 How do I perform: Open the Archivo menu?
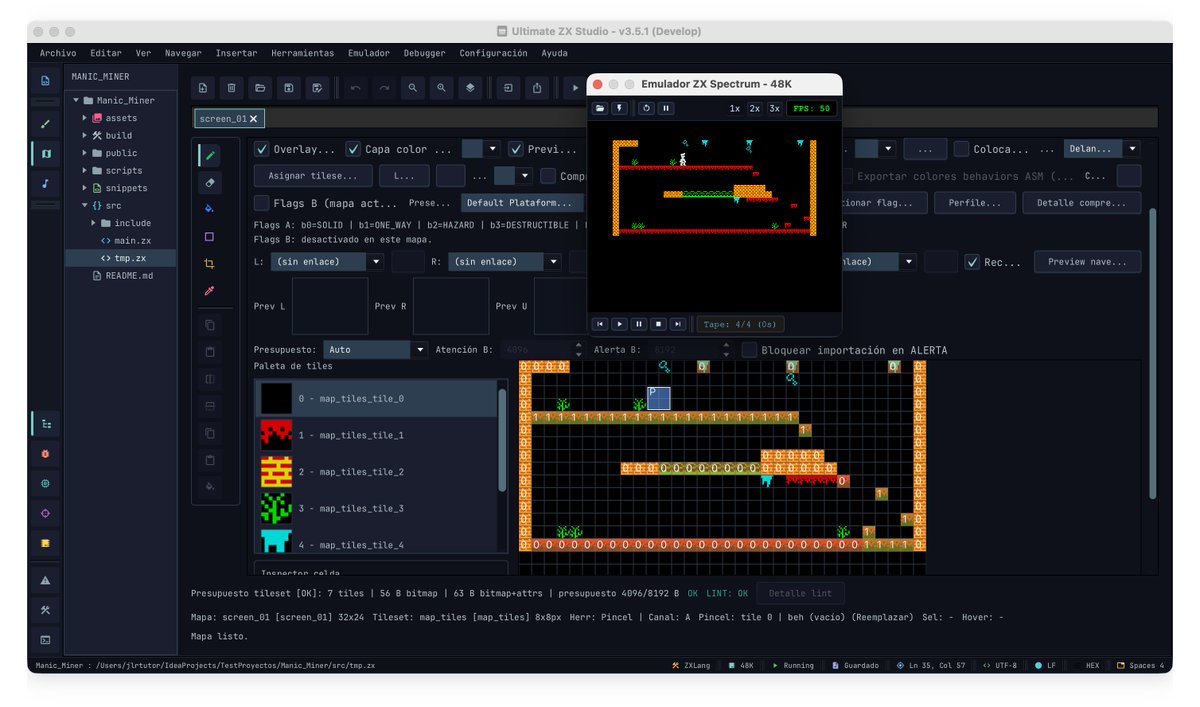tap(57, 53)
